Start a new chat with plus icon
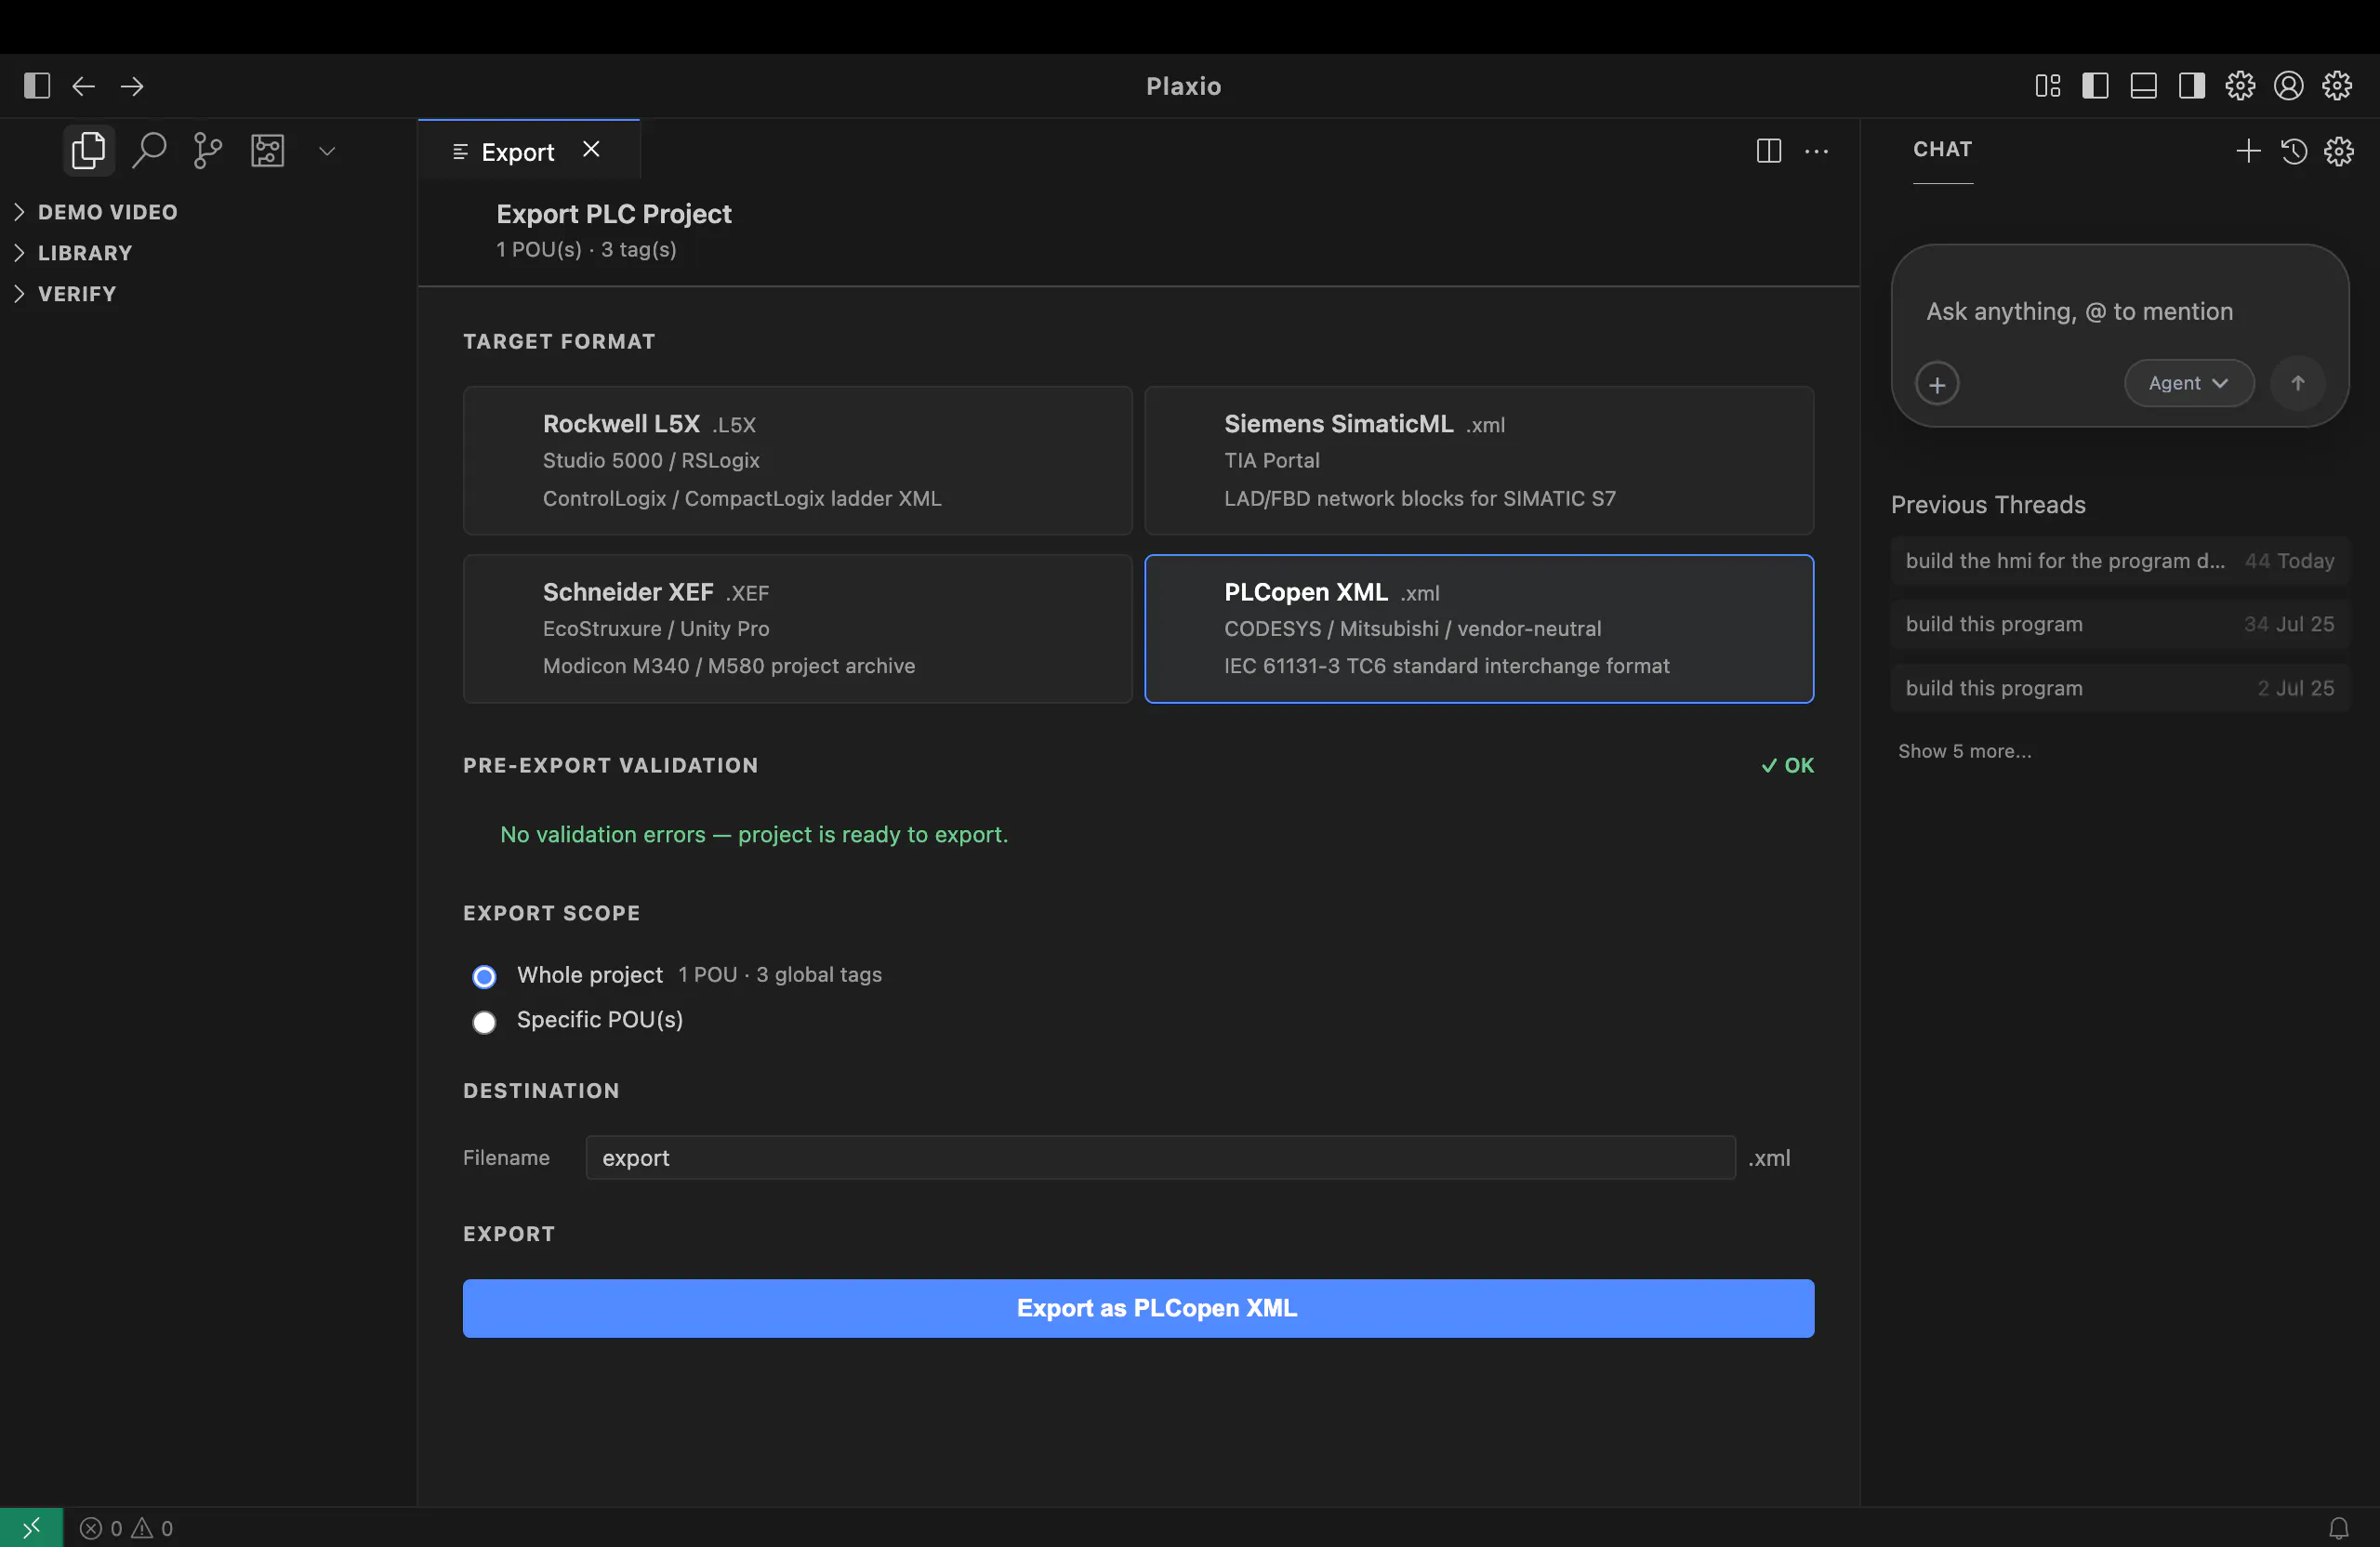The image size is (2380, 1547). 2248,151
